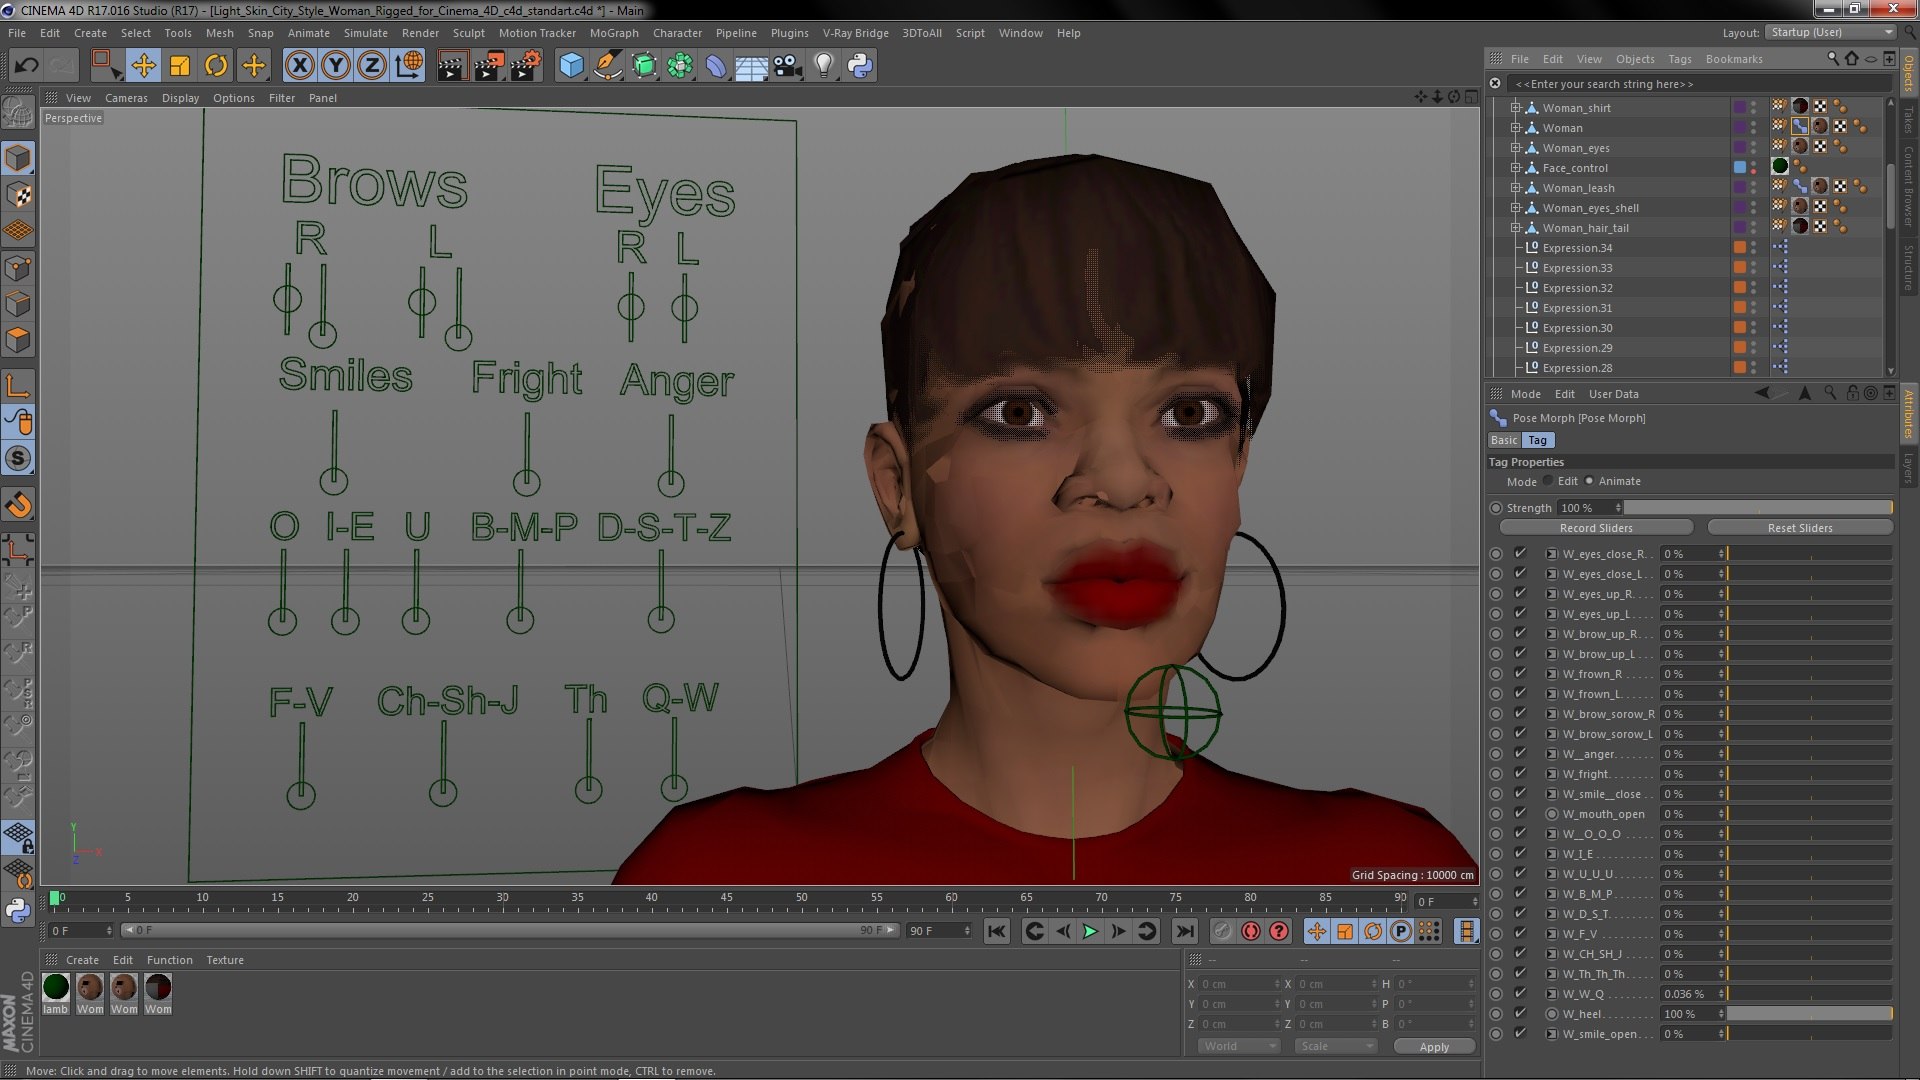1920x1080 pixels.
Task: Open the Object Manager Tags menu
Action: tap(1680, 59)
